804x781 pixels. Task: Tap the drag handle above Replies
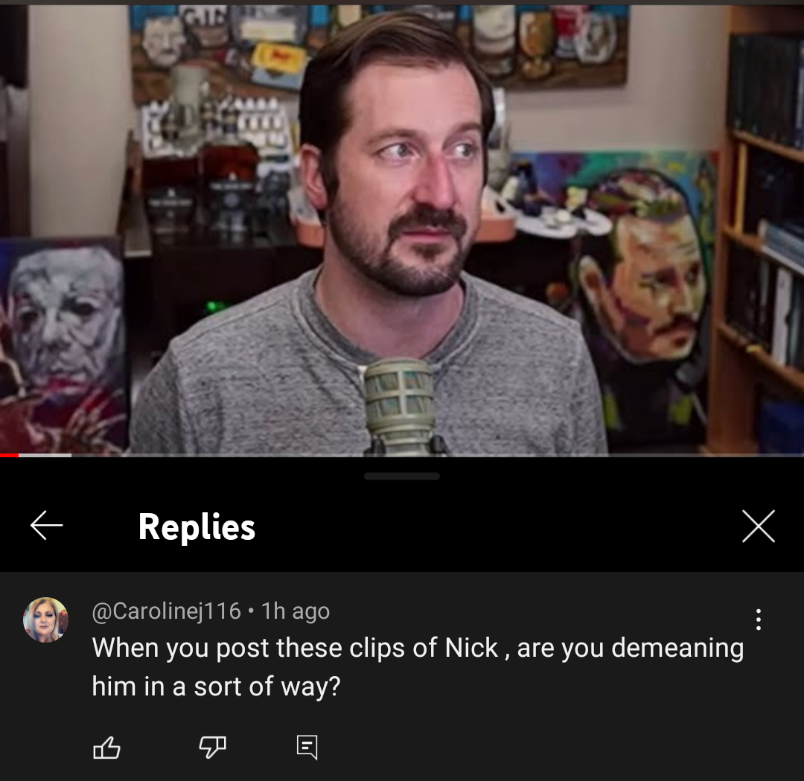(x=401, y=476)
